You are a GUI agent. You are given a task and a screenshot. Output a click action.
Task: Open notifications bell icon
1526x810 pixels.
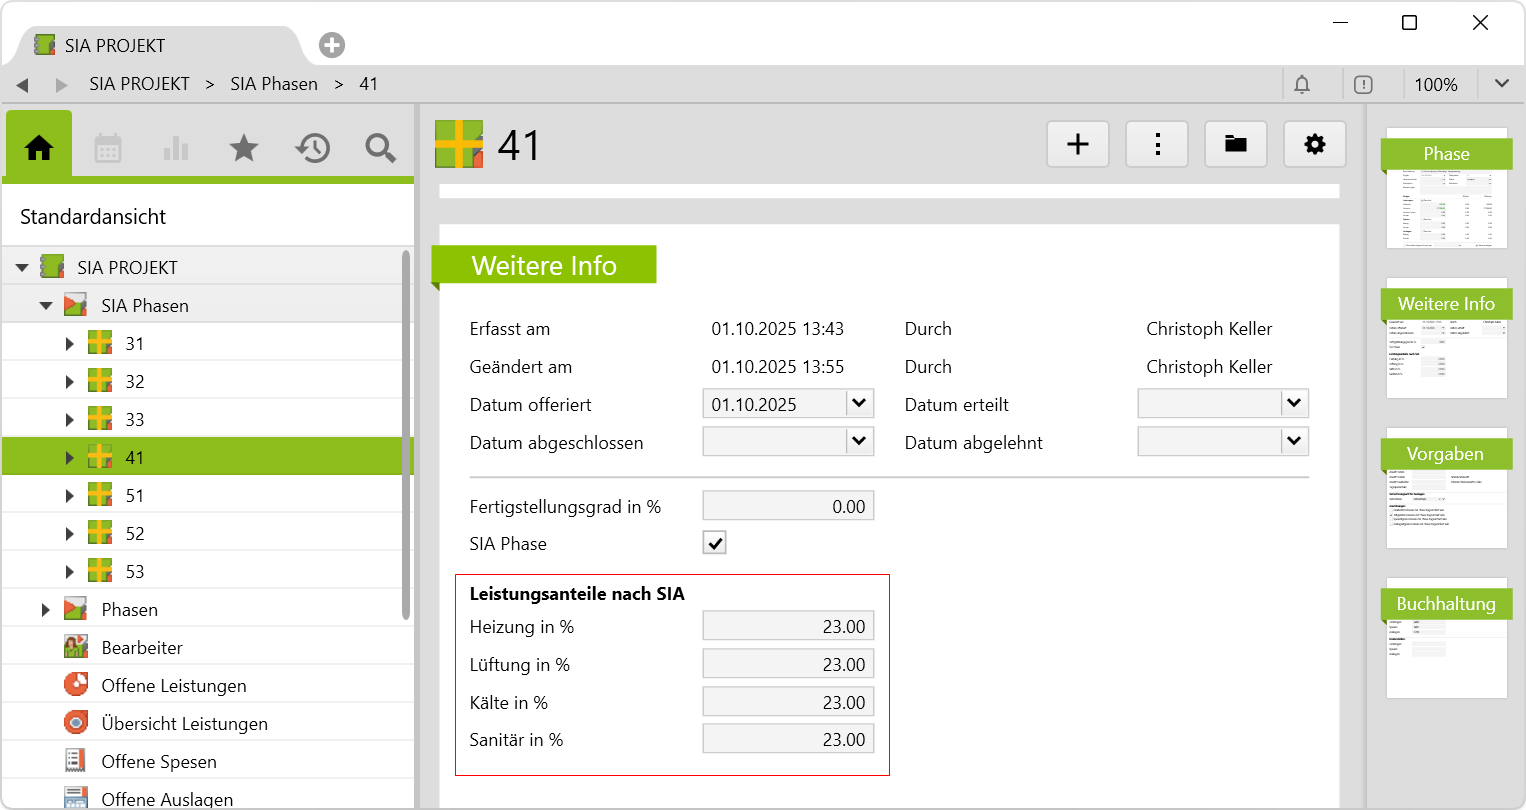coord(1302,85)
